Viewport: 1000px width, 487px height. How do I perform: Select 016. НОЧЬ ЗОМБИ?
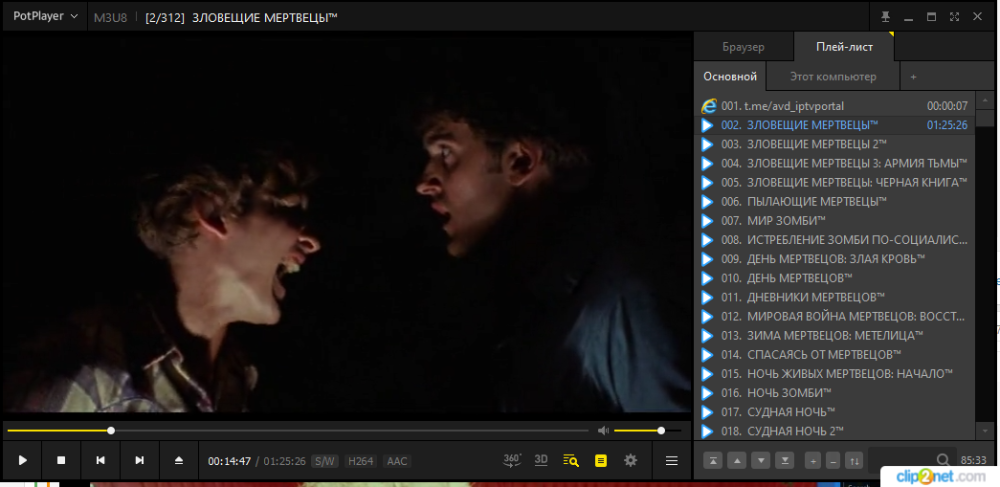coord(834,393)
